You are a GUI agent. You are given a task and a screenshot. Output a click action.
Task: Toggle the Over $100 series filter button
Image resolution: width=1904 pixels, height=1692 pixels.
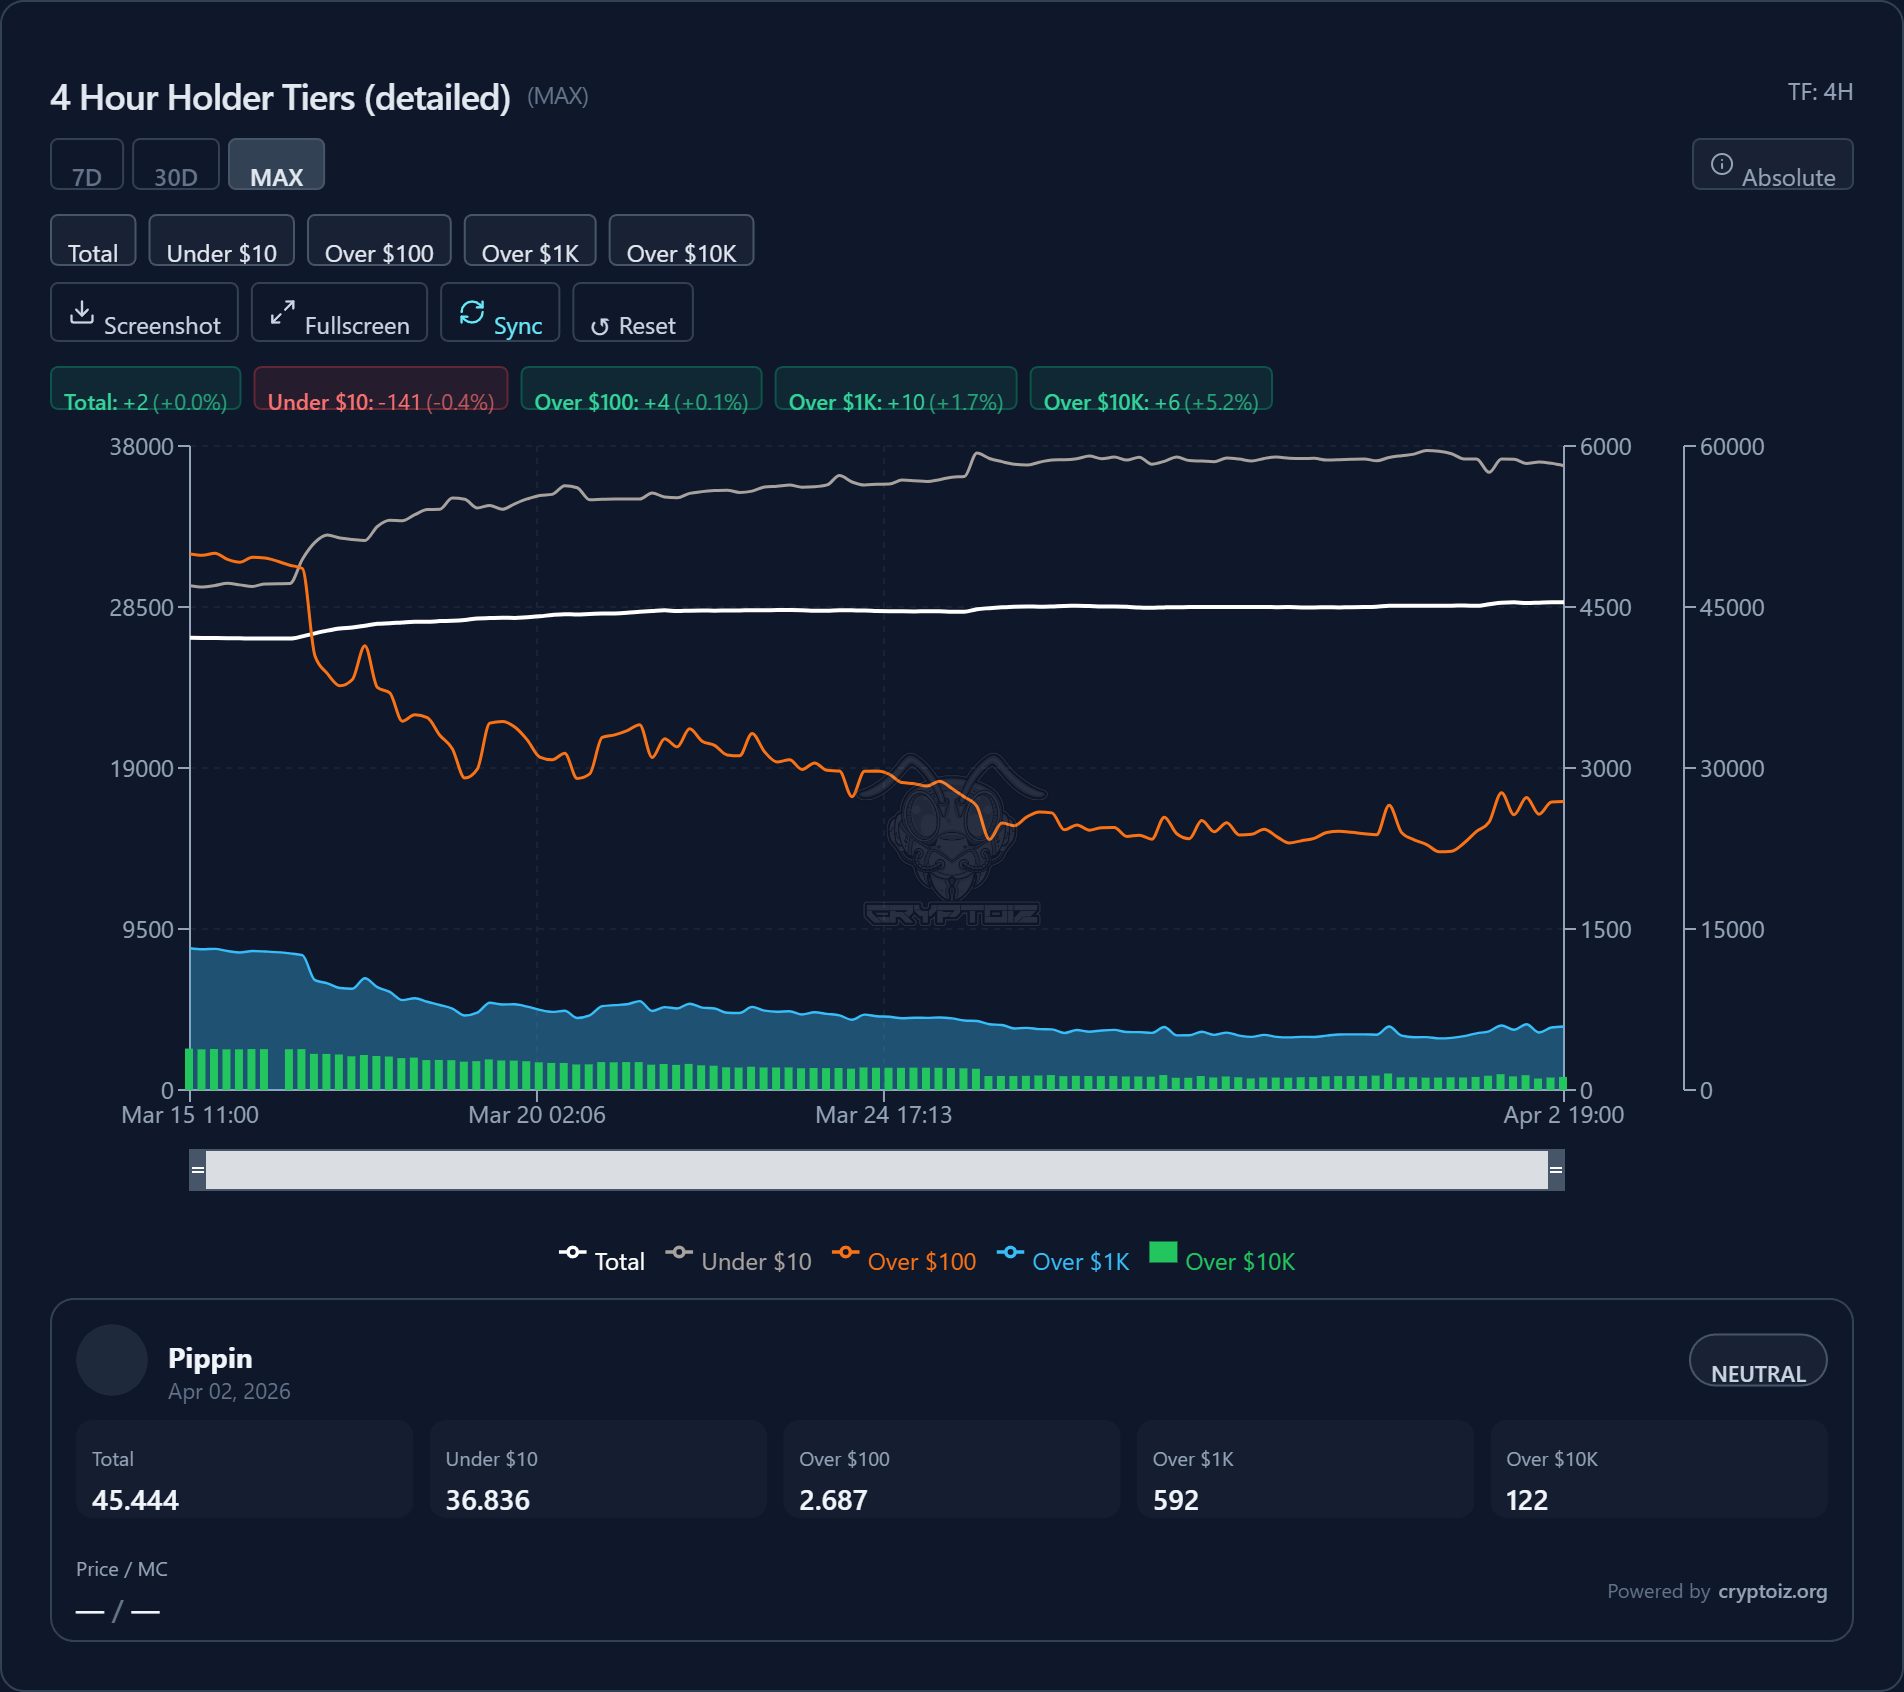379,241
